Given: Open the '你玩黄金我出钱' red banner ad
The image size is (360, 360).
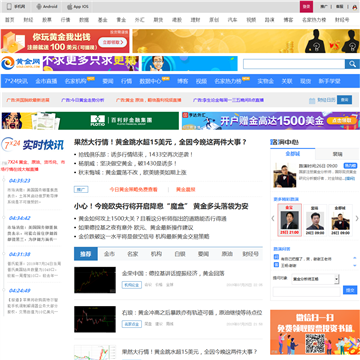Looking at the screenshot, I should 65,41.
